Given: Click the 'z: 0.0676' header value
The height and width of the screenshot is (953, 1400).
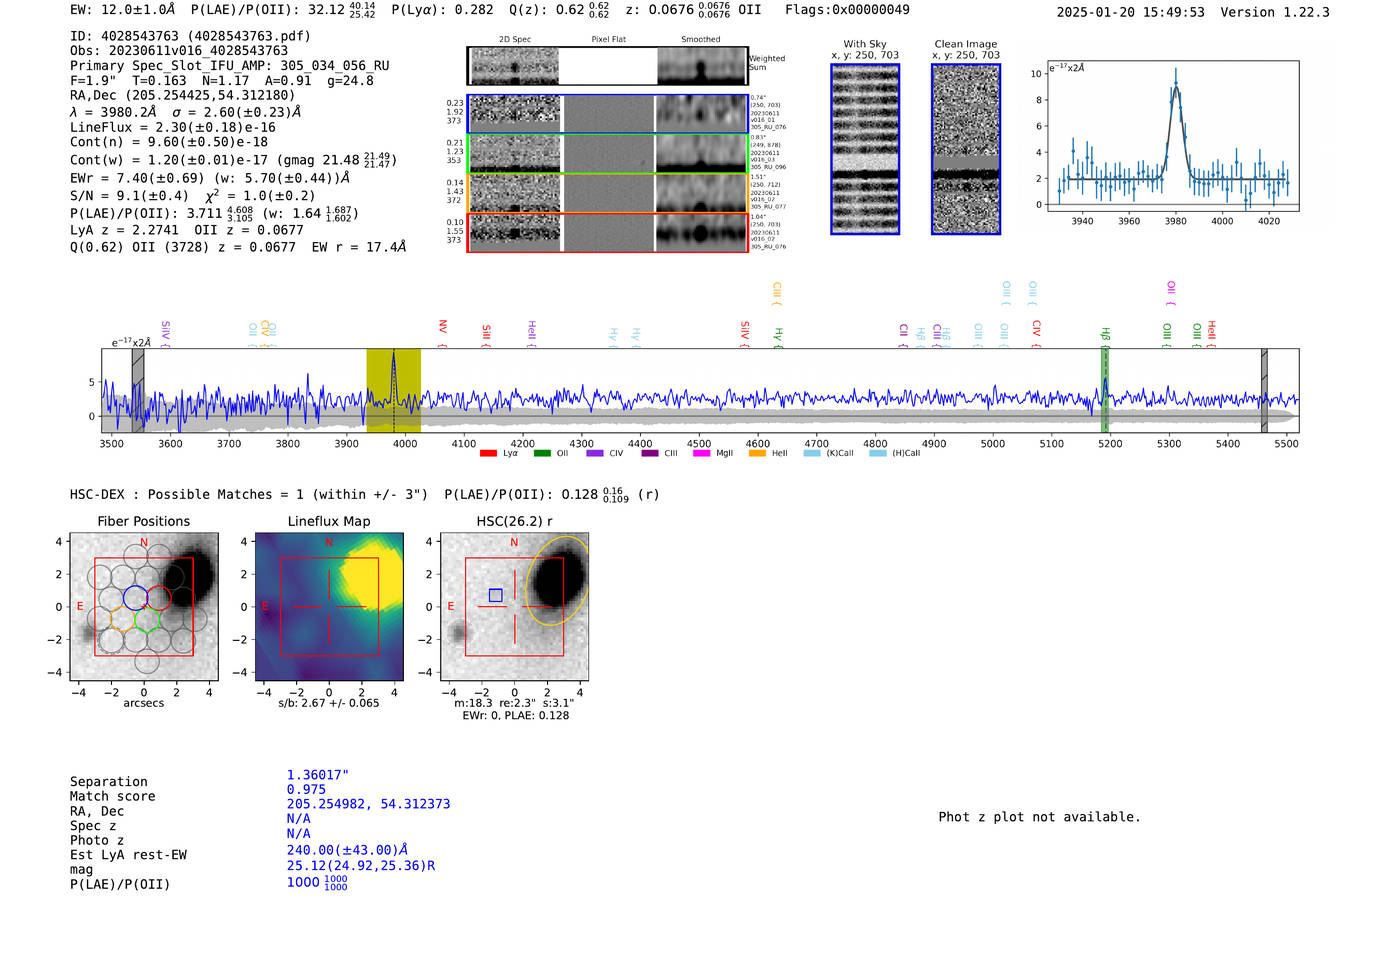Looking at the screenshot, I should coord(659,10).
